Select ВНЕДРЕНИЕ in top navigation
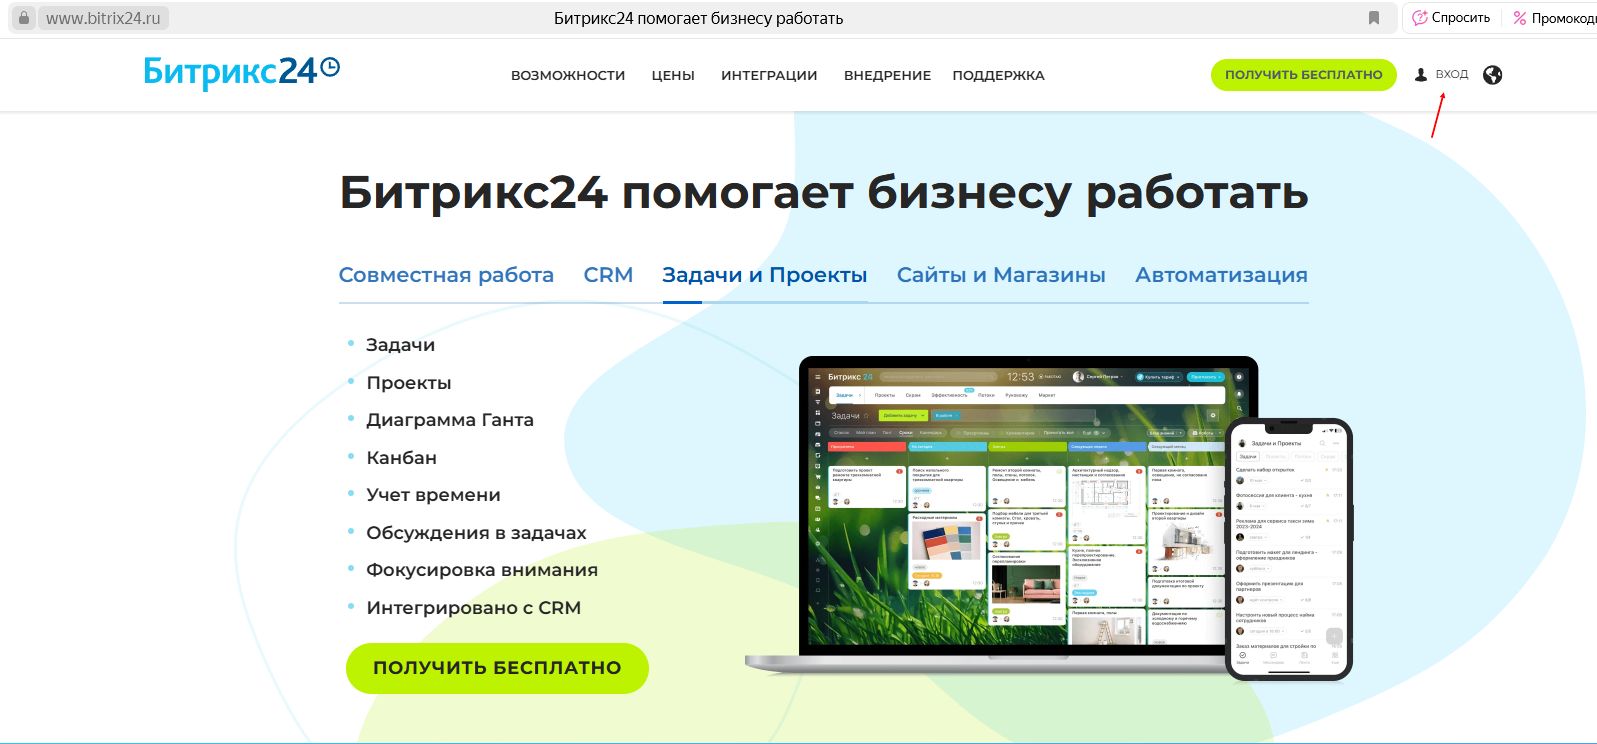1597x744 pixels. click(887, 75)
